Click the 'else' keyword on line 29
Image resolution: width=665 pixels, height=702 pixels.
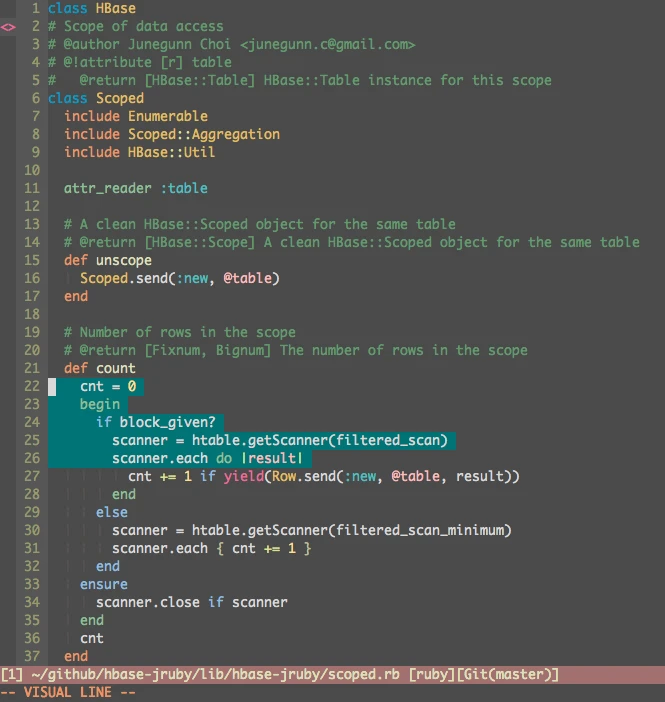pyautogui.click(x=112, y=512)
